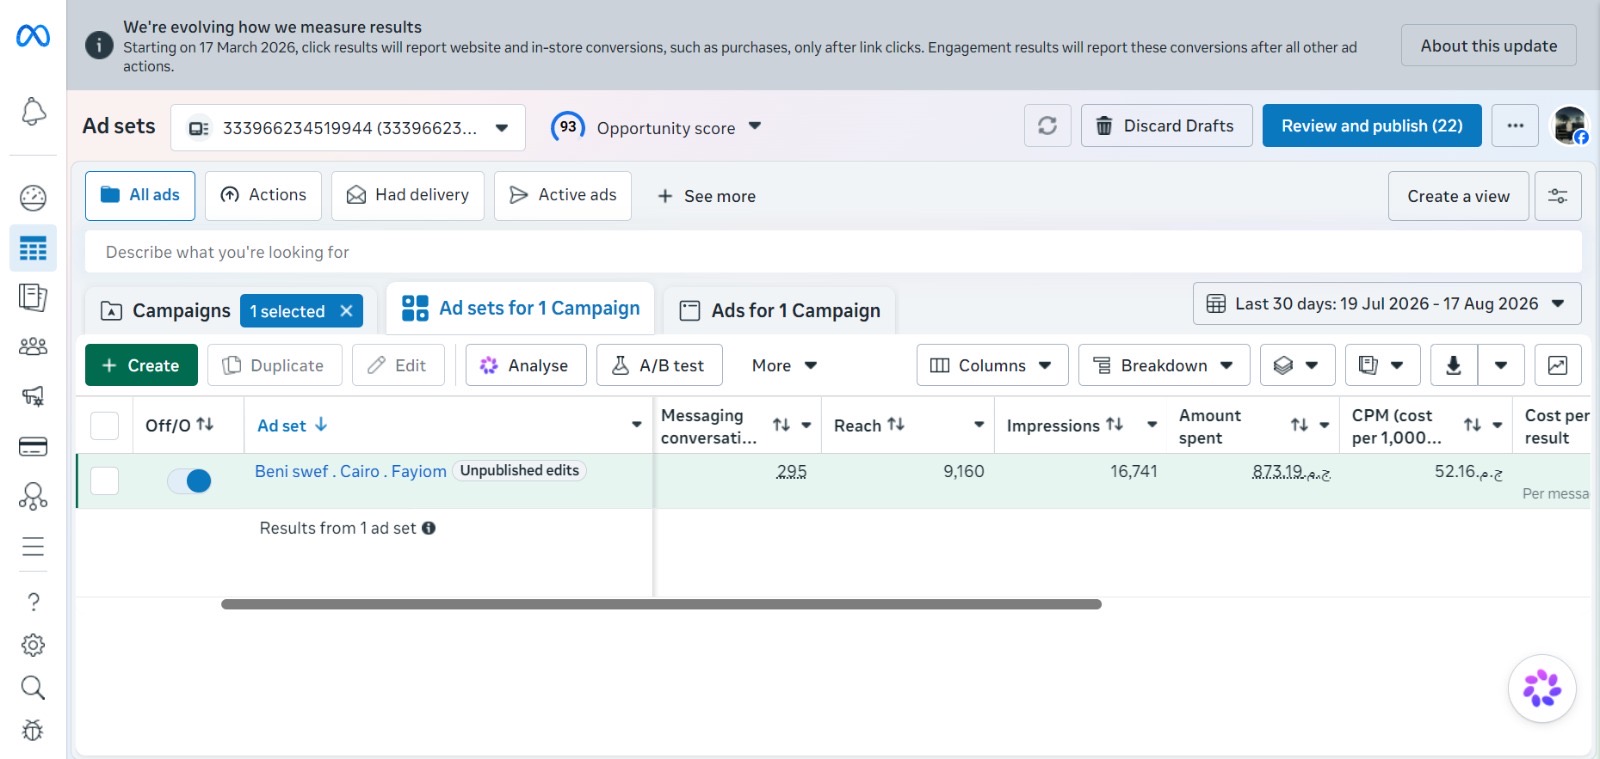Click the refresh data icon button
Viewport: 1600px width, 759px height.
pyautogui.click(x=1047, y=126)
